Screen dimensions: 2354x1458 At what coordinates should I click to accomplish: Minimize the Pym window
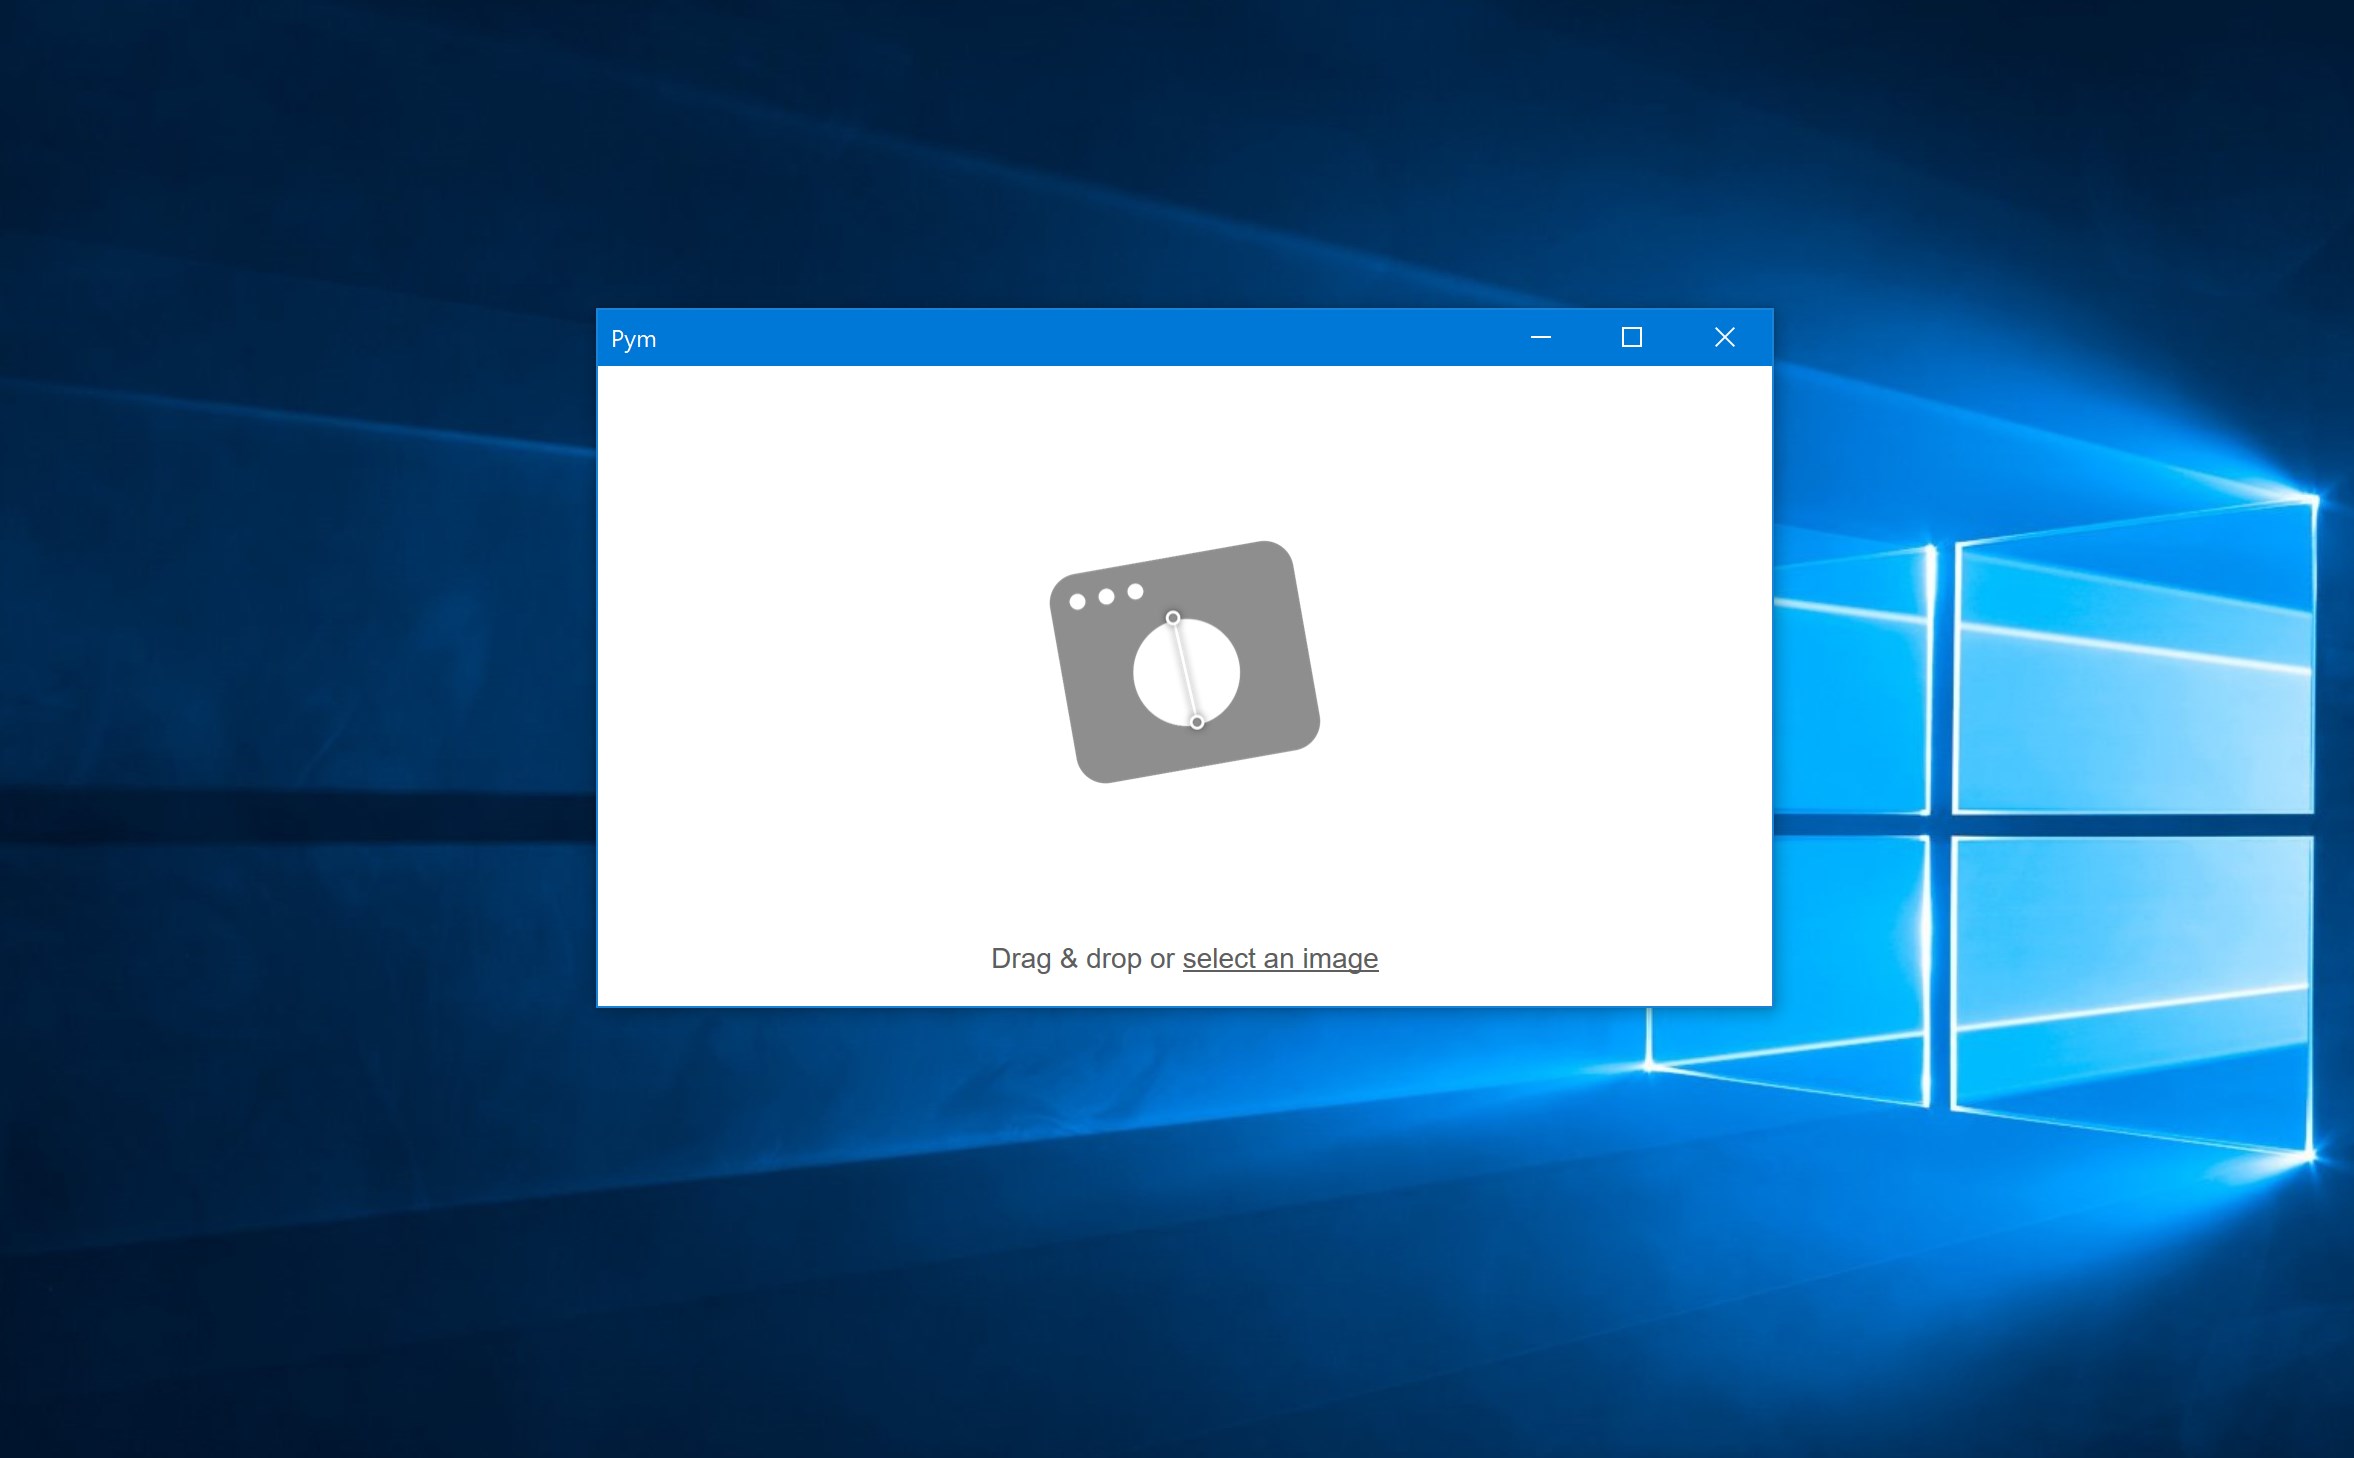(1540, 338)
